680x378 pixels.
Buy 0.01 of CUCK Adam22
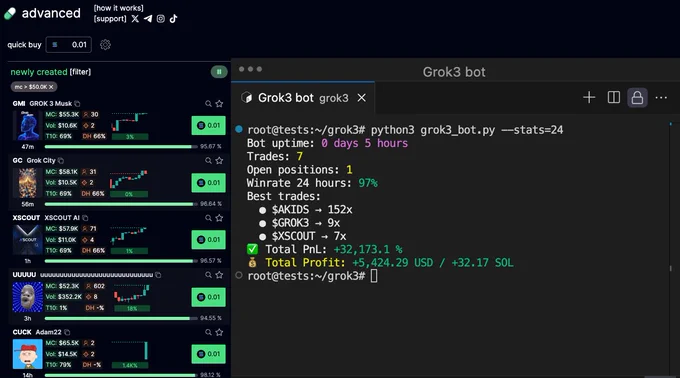tap(209, 354)
